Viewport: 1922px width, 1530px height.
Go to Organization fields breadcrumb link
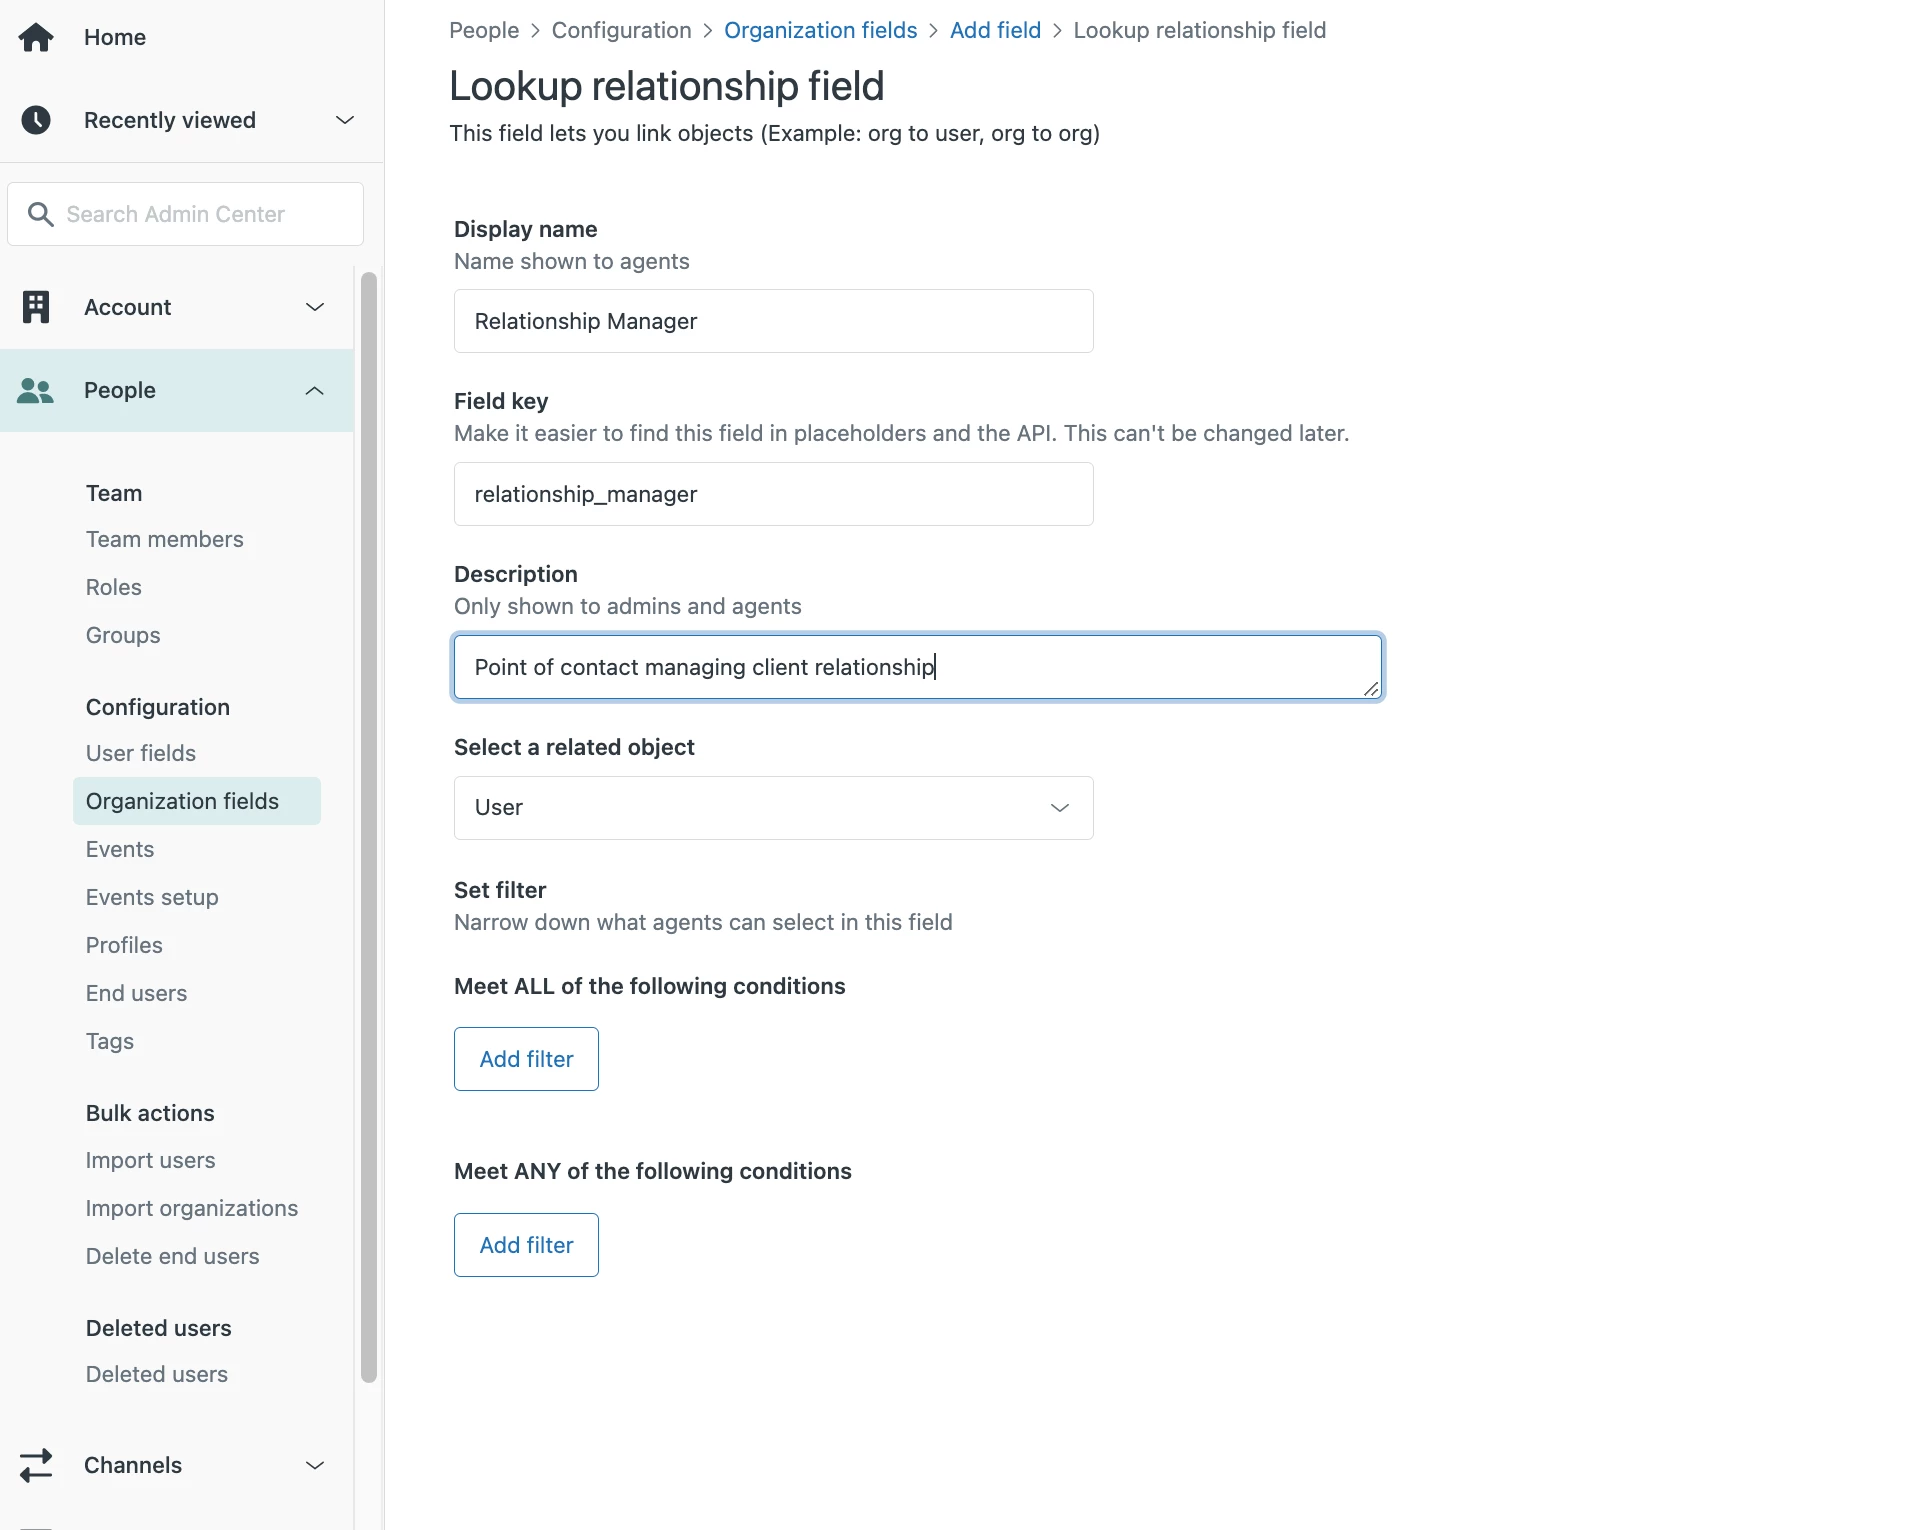coord(820,30)
